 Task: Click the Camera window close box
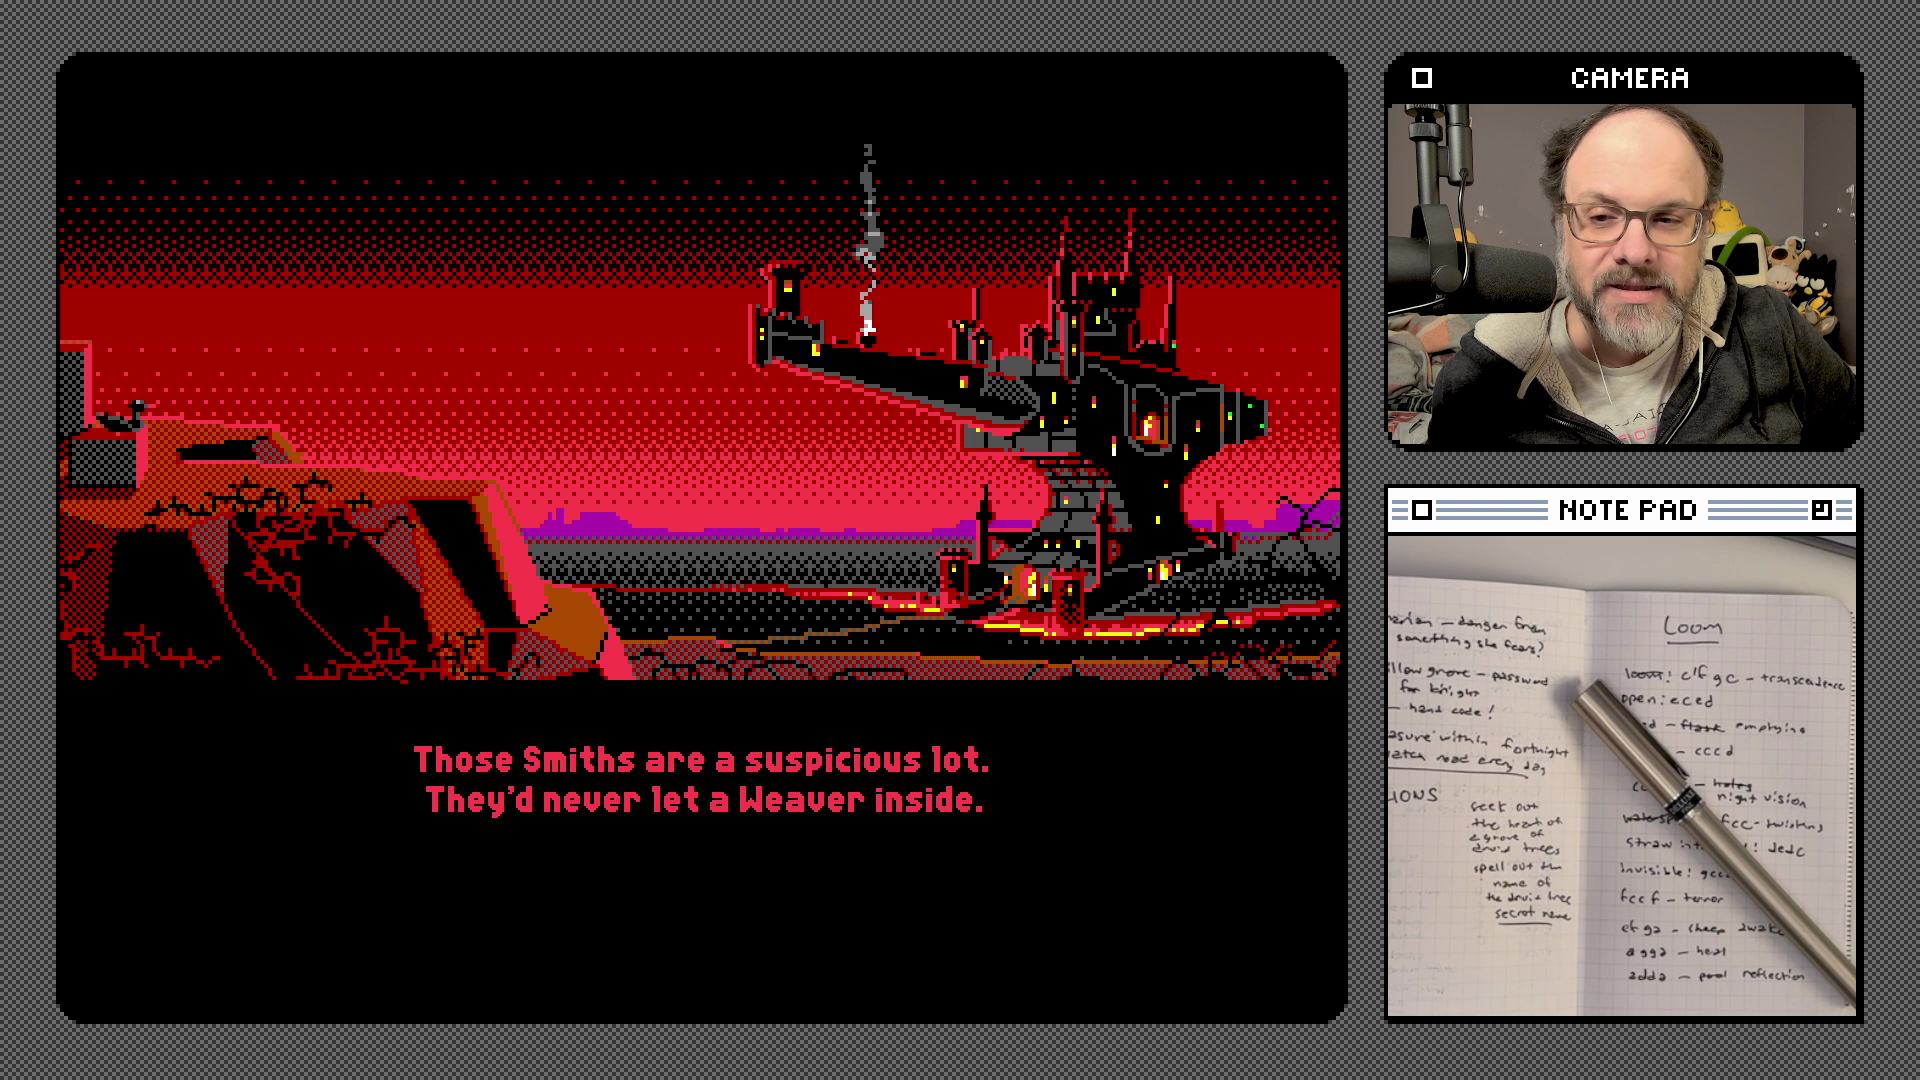point(1421,78)
